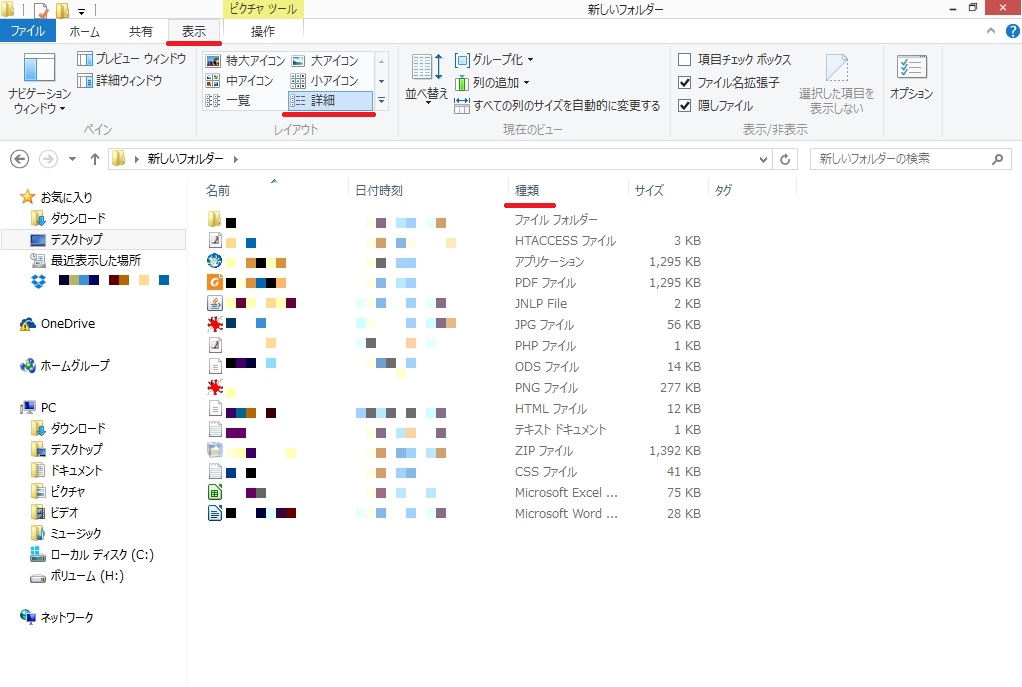
Task: Switch to the View (表示) tab
Action: pos(194,31)
